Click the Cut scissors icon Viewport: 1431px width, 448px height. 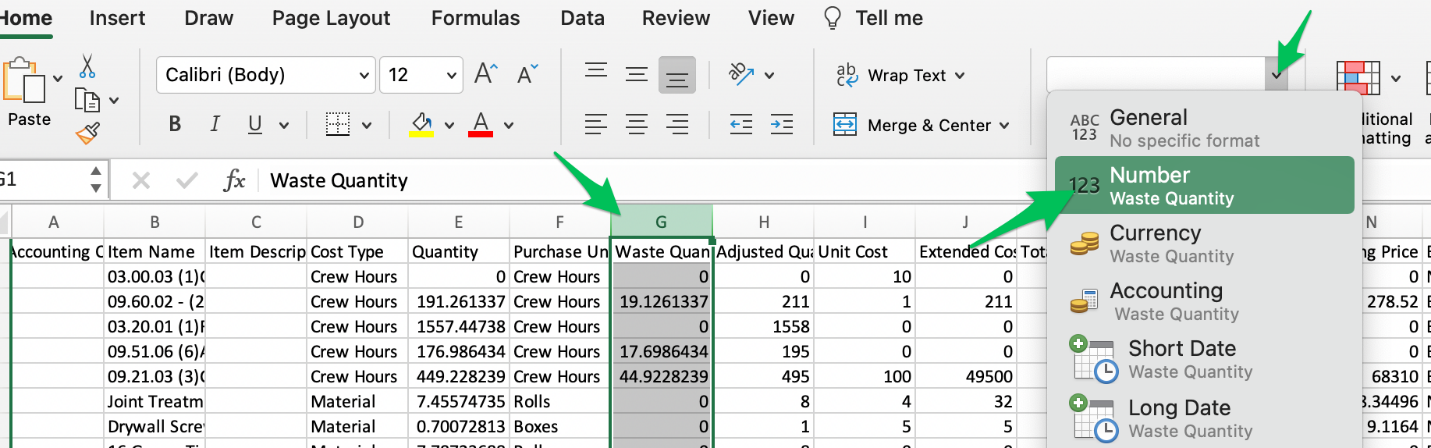click(87, 66)
